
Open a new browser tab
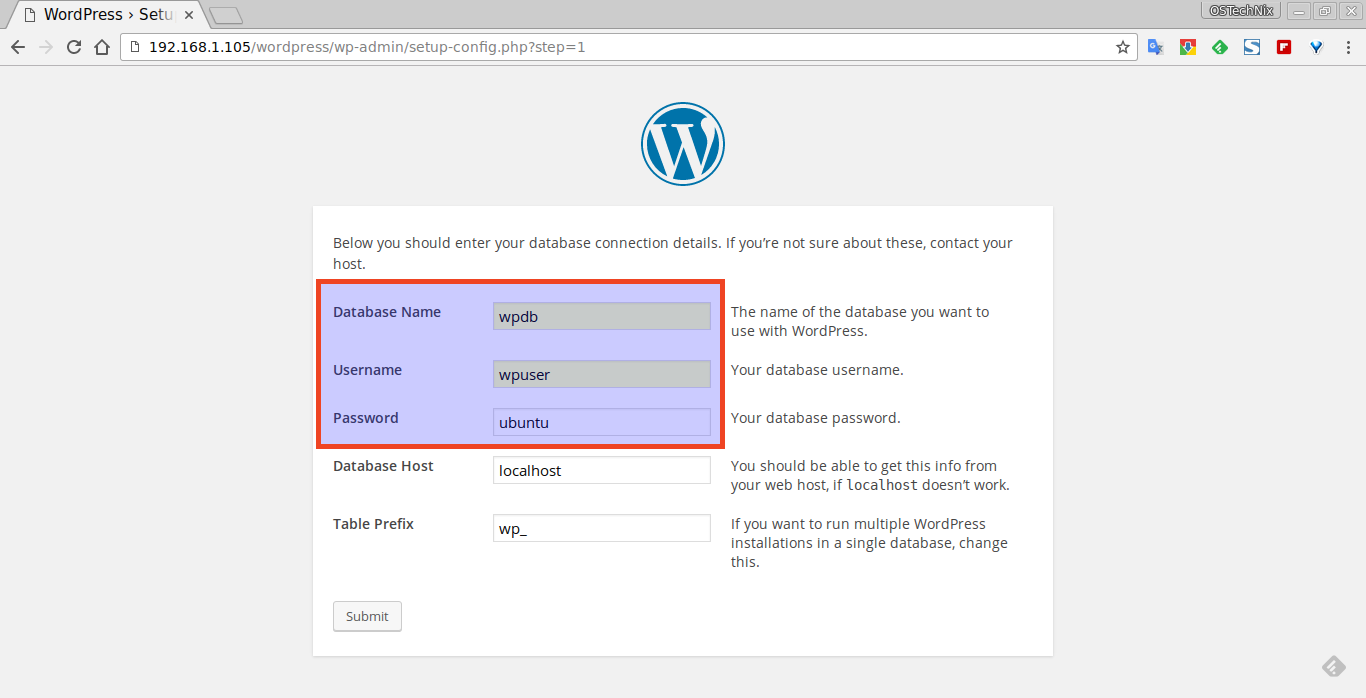[226, 15]
